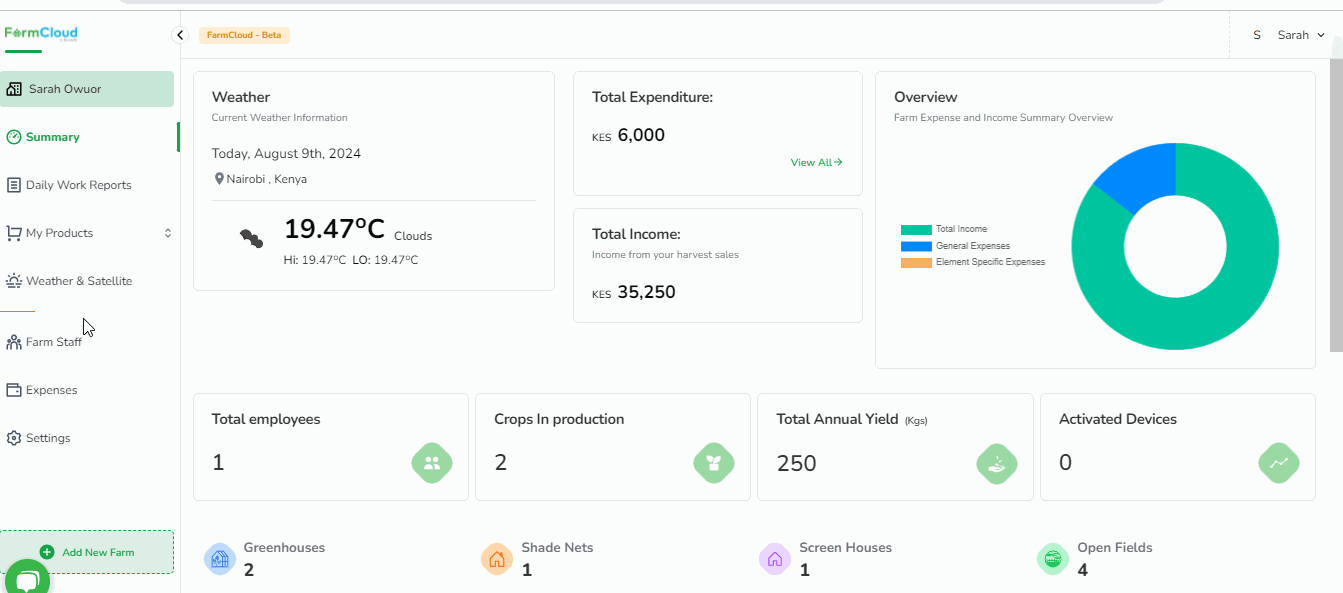Click the S user avatar

click(x=1257, y=35)
